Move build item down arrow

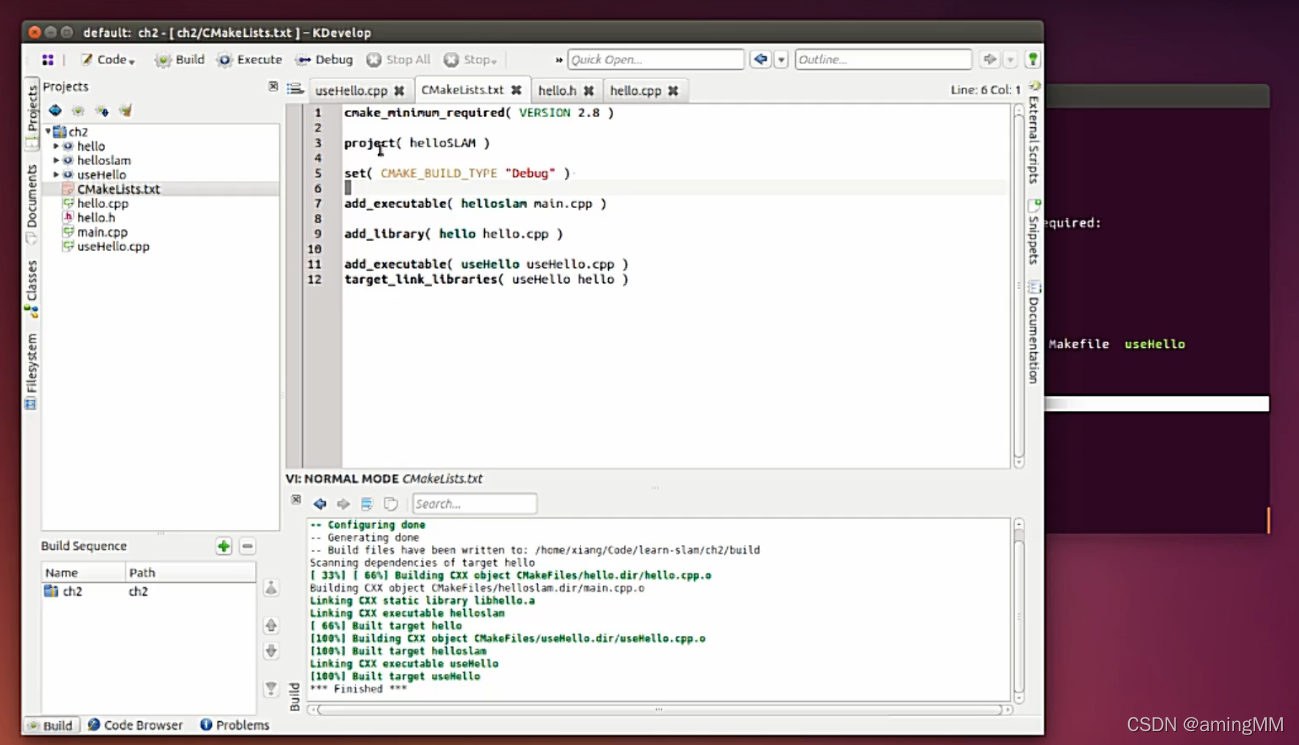point(271,651)
